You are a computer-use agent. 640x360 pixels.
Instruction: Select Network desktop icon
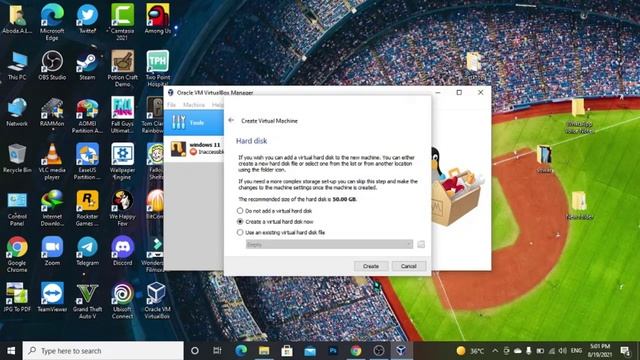pos(17,112)
